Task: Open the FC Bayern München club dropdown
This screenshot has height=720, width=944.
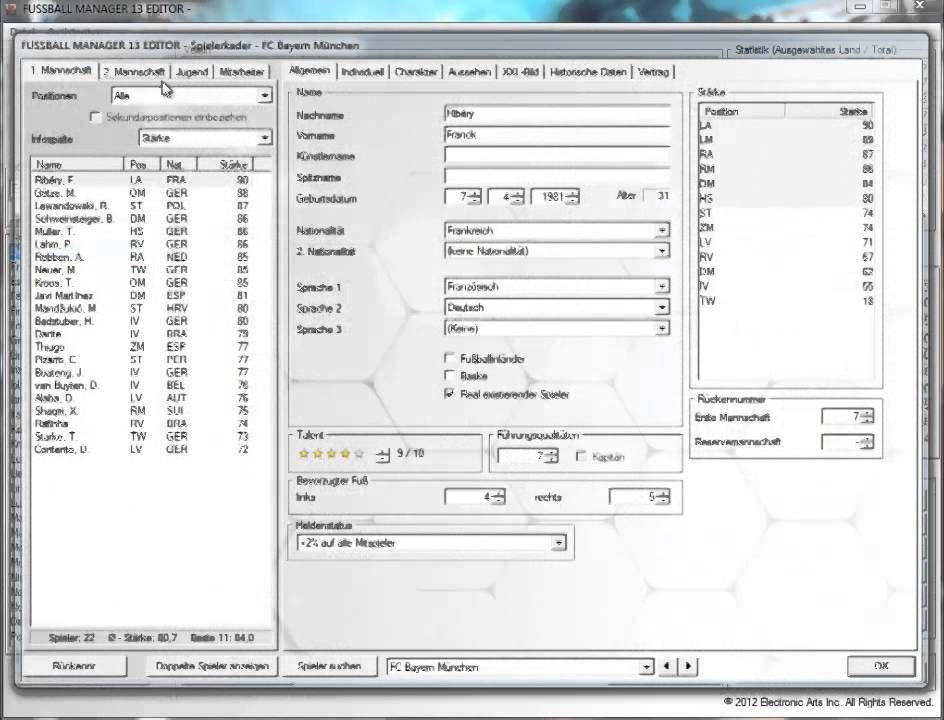Action: coord(645,666)
